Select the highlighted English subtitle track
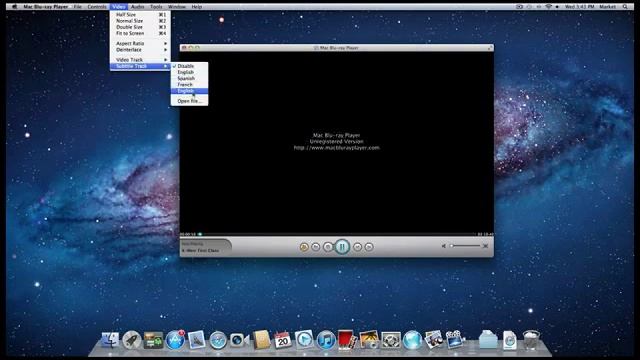 (x=189, y=91)
